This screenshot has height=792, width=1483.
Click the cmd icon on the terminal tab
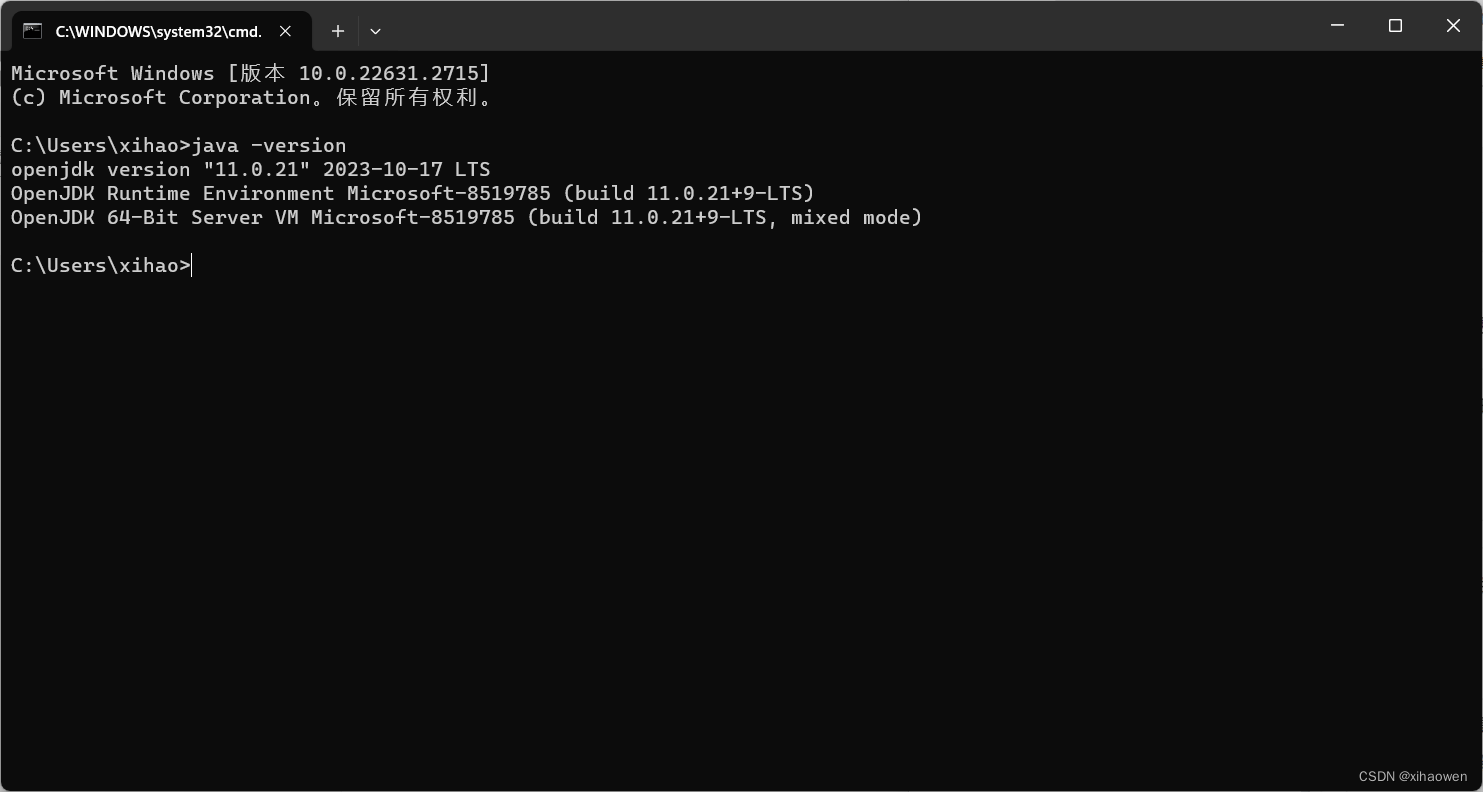(33, 30)
